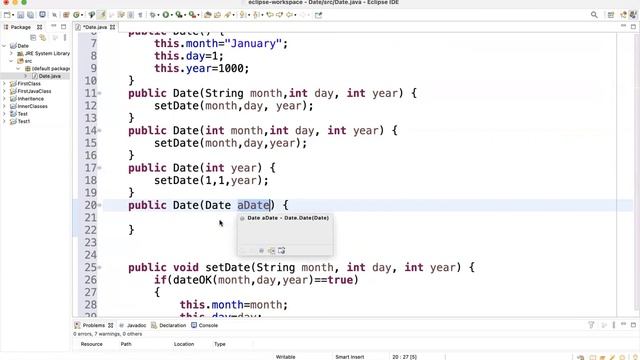
Task: Open the Run button dropdown arrow
Action: point(172,16)
